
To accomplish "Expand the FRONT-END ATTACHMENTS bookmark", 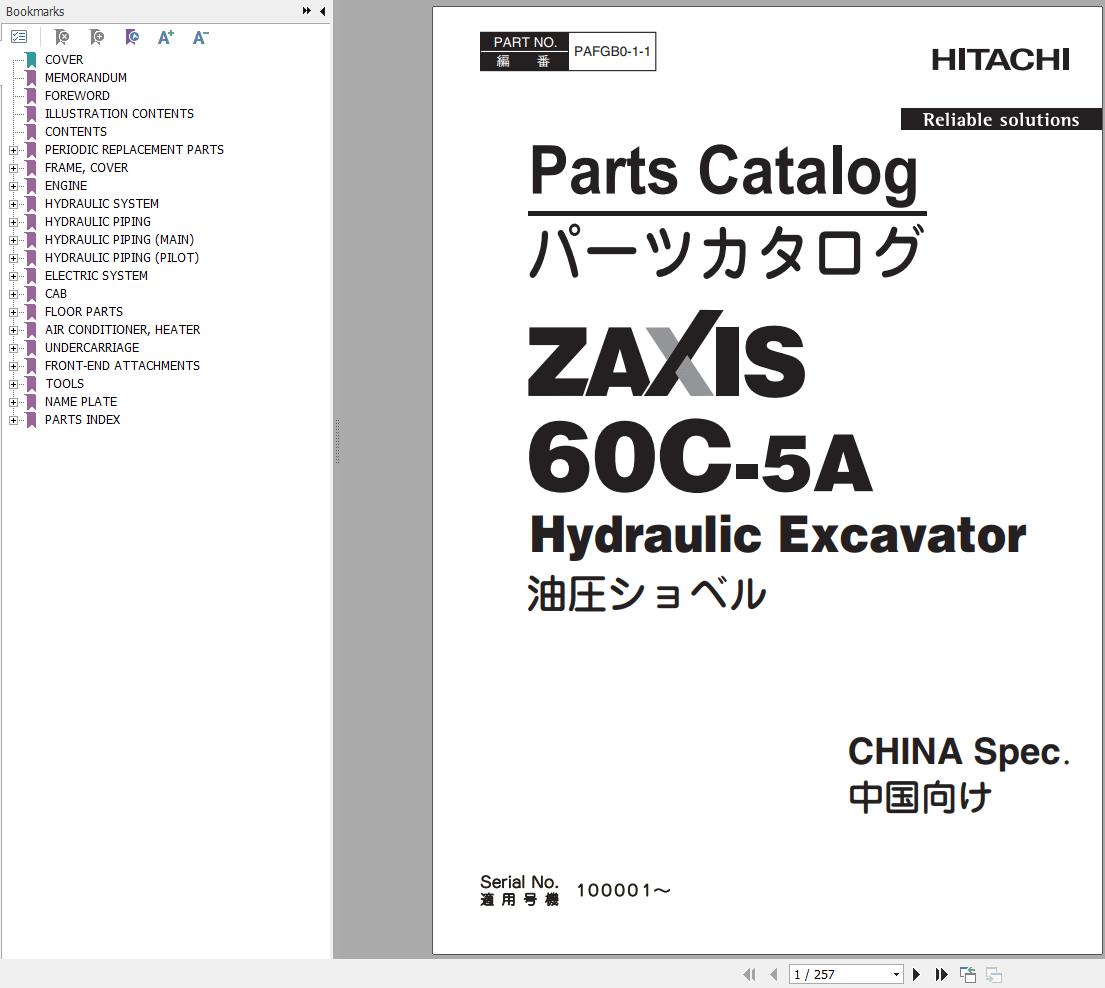I will (x=13, y=366).
